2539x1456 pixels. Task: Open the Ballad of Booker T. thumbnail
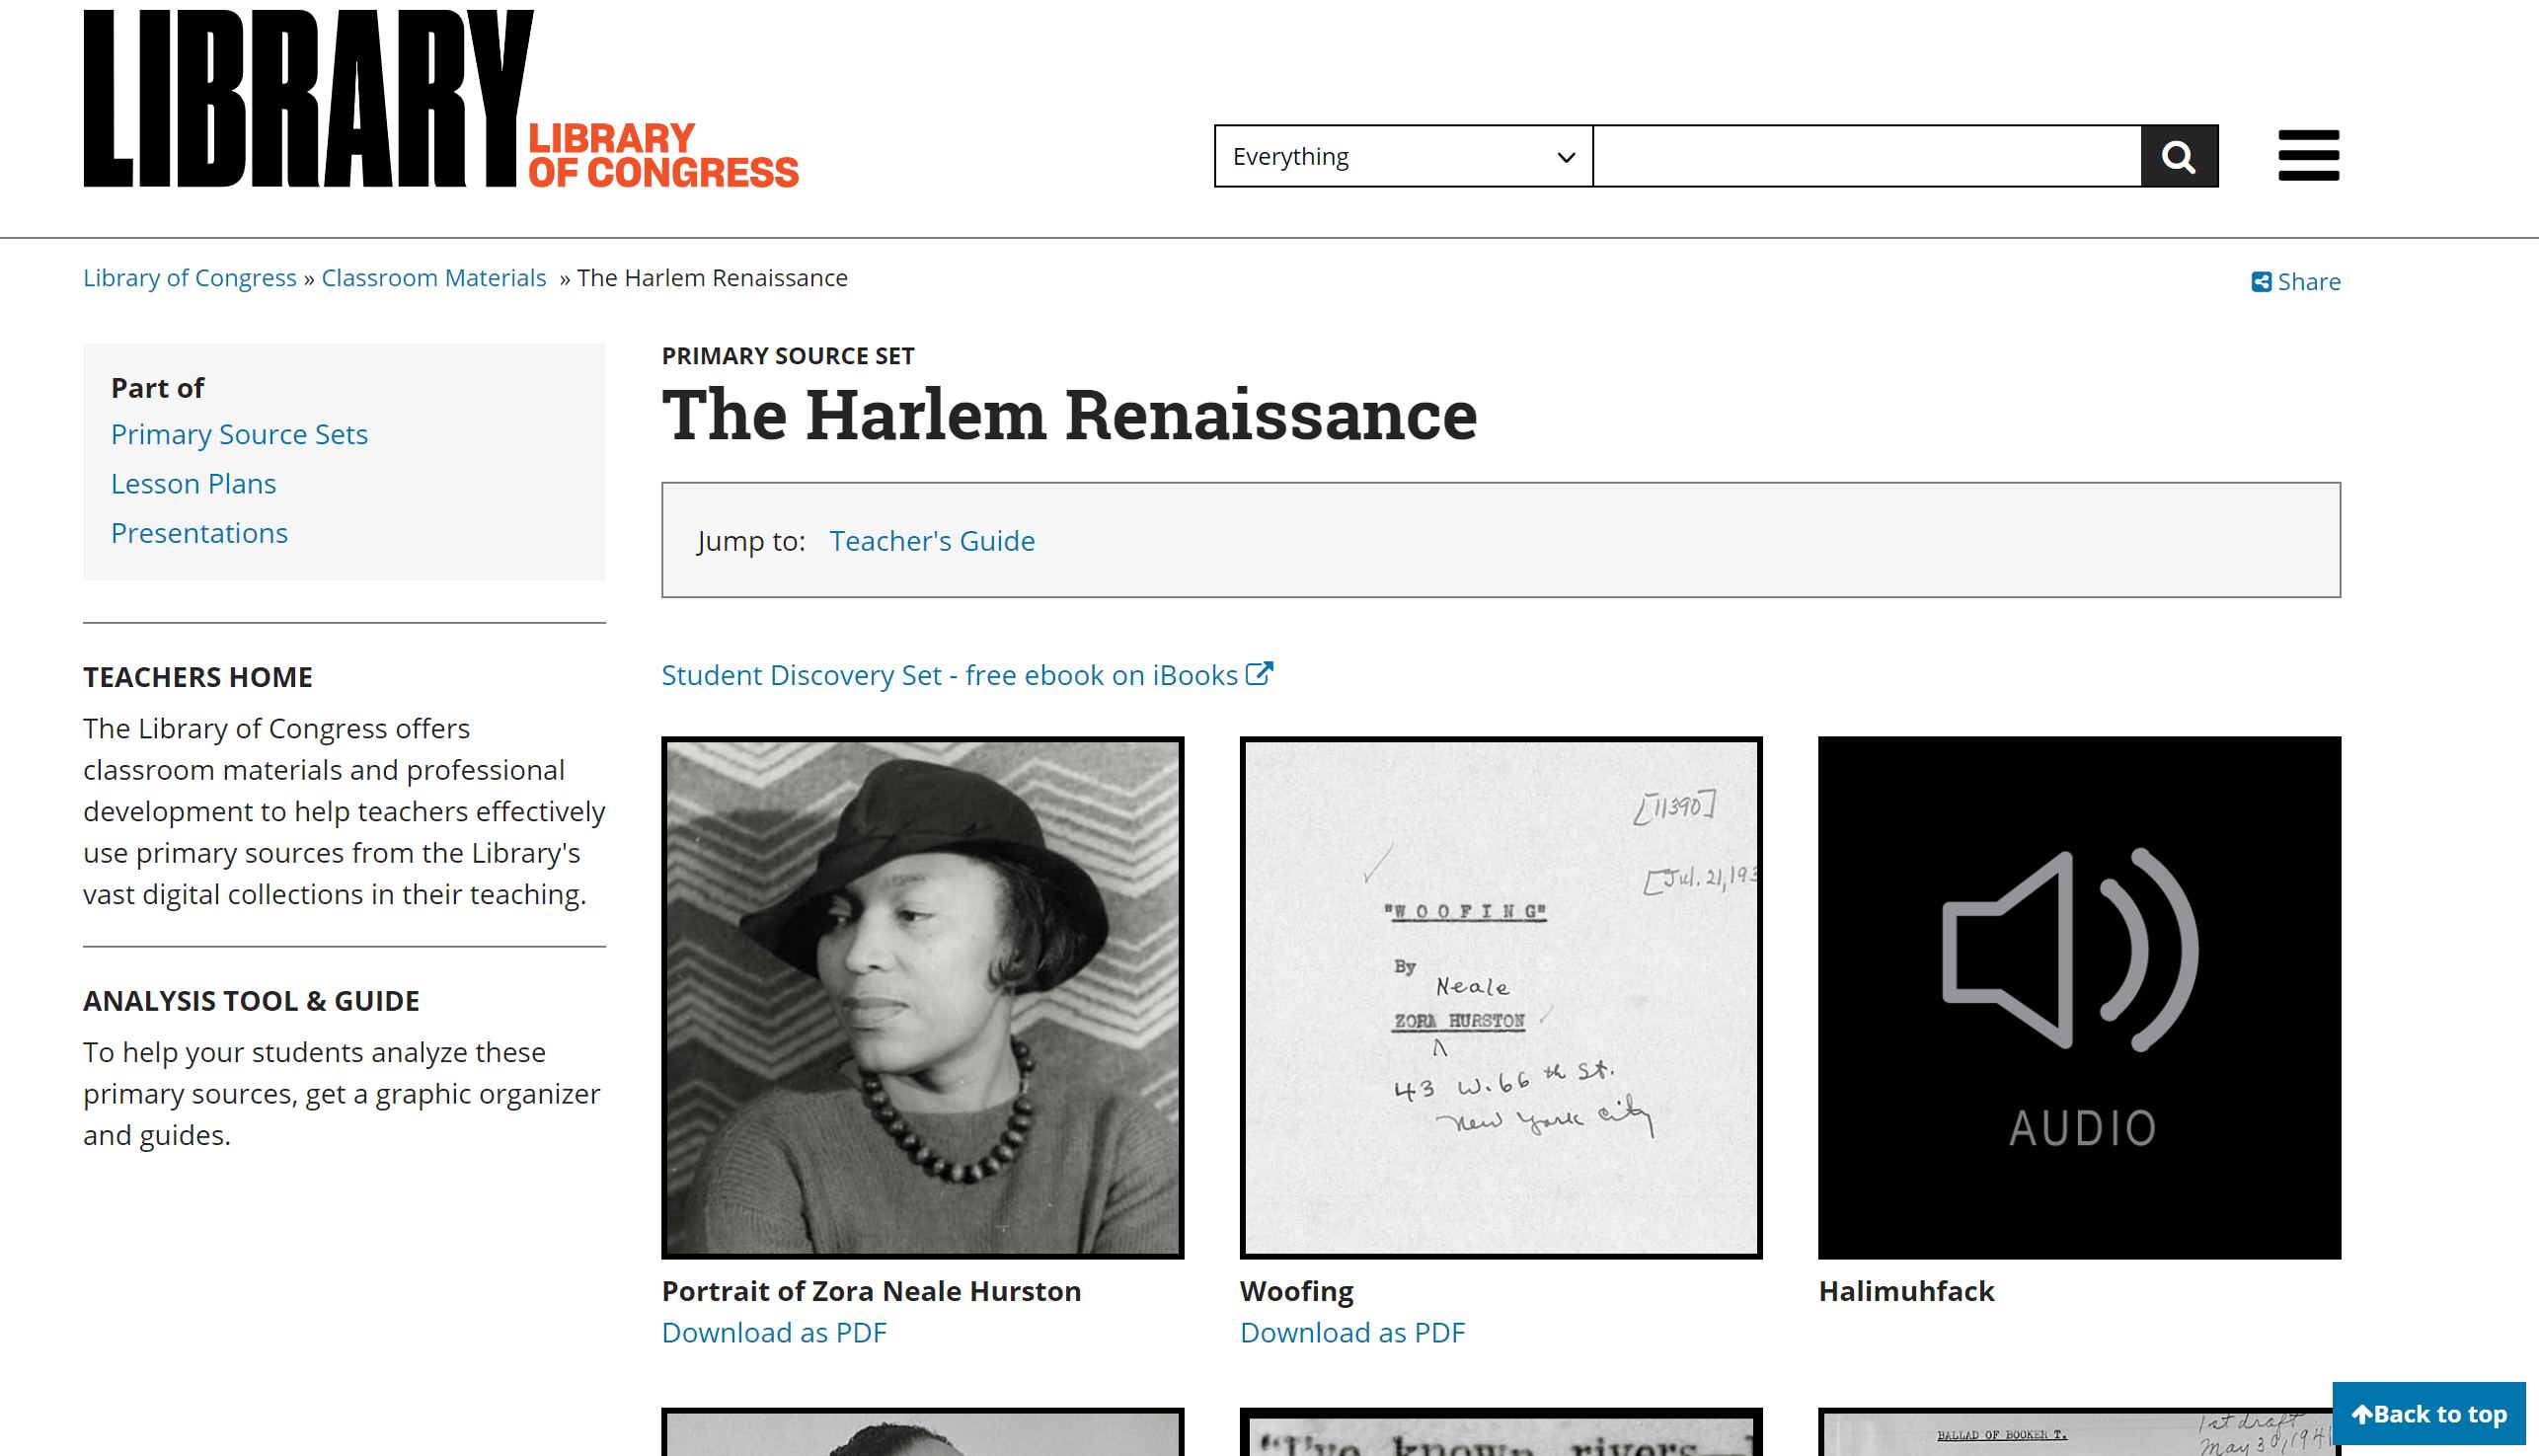click(2079, 1432)
